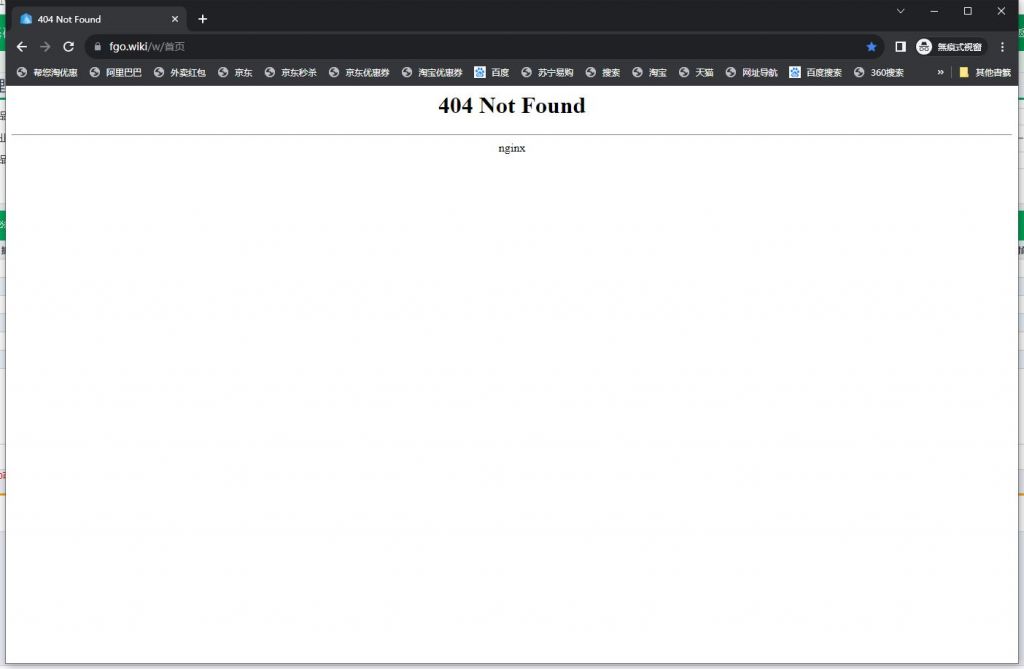1024x669 pixels.
Task: Open Chrome's three-dot menu
Action: [1002, 46]
